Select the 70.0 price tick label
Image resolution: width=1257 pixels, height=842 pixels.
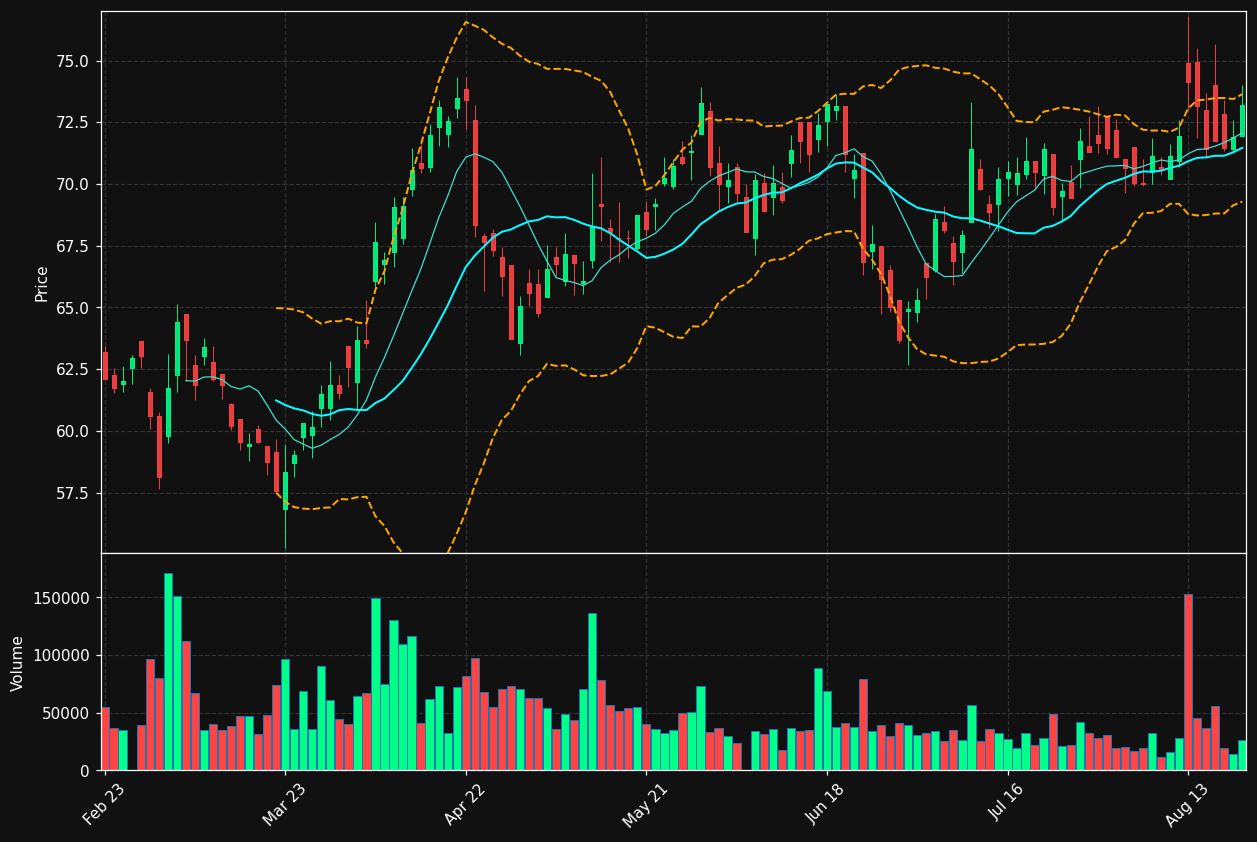[x=71, y=185]
